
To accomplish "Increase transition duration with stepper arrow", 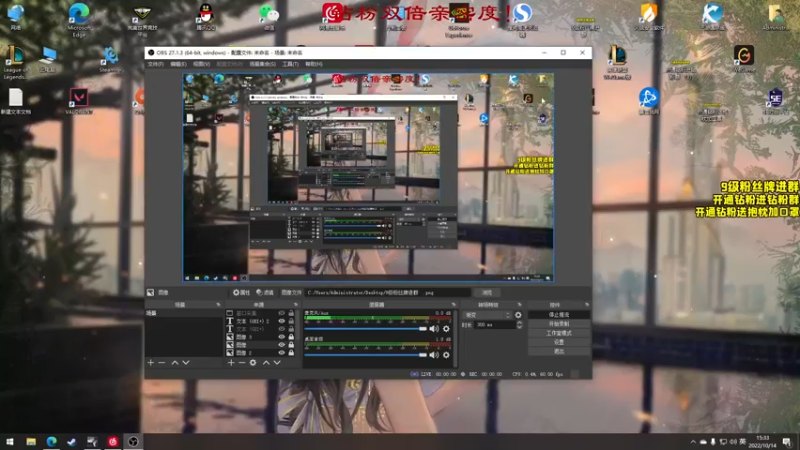I will [519, 322].
